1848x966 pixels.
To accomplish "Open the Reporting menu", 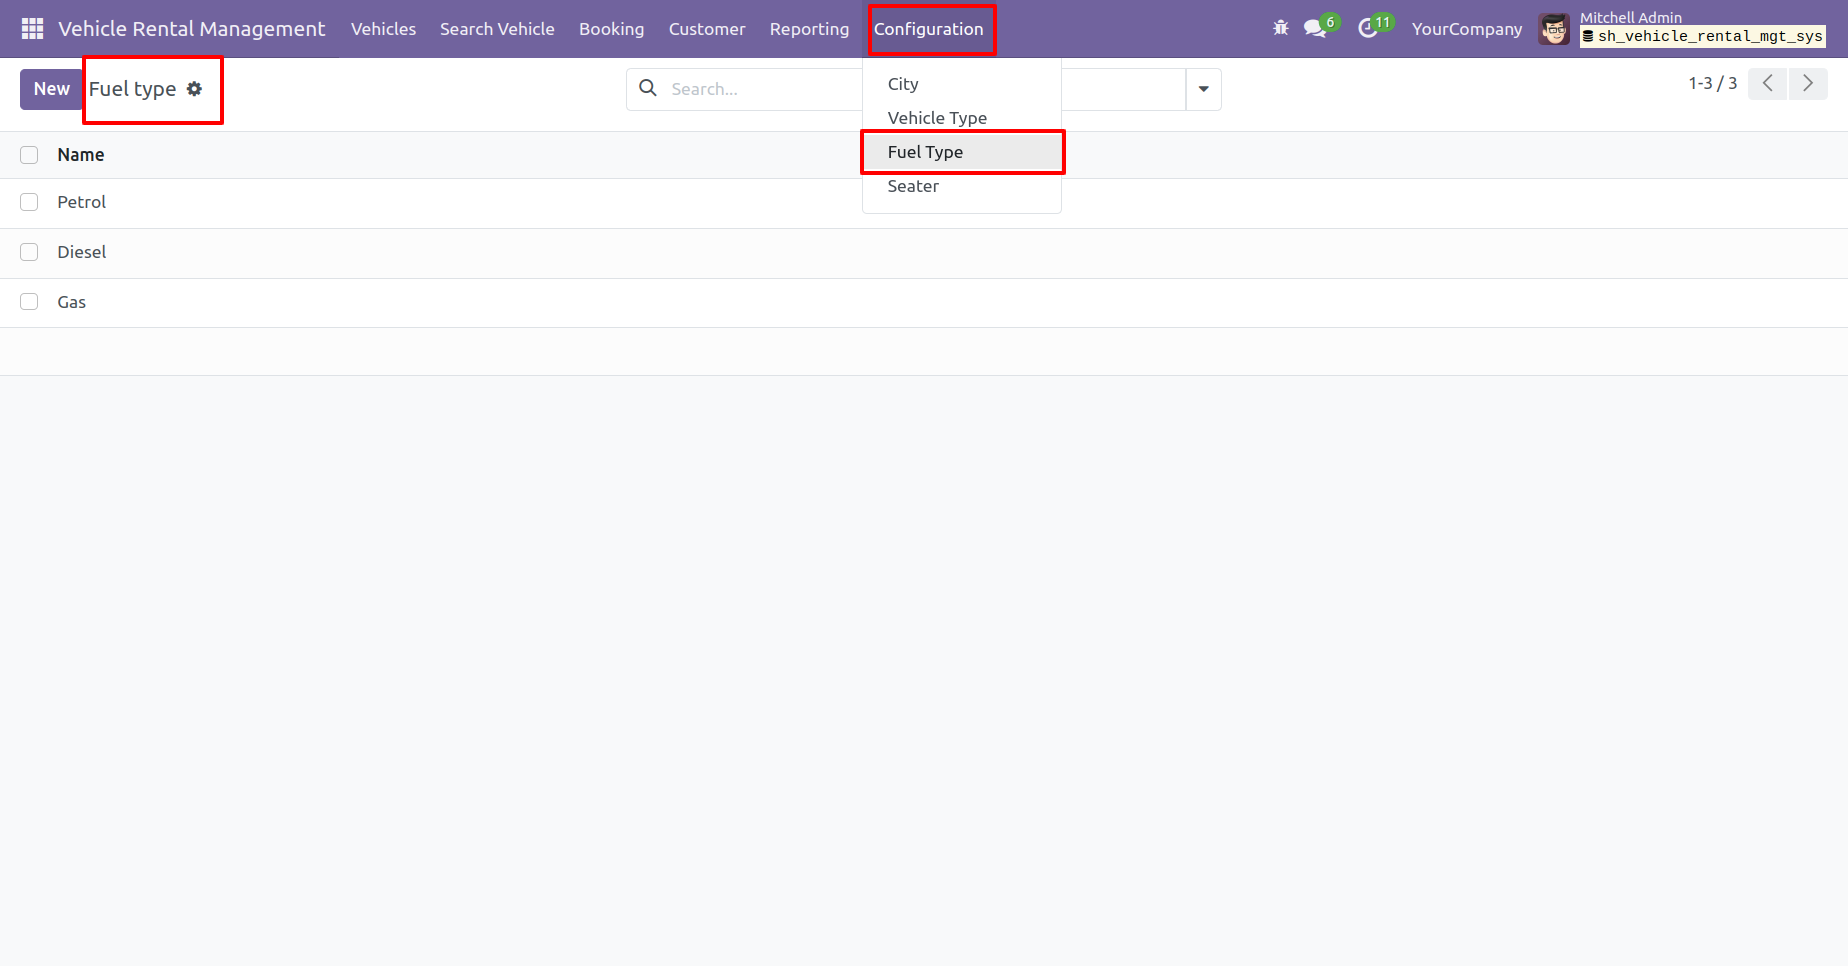I will [809, 29].
